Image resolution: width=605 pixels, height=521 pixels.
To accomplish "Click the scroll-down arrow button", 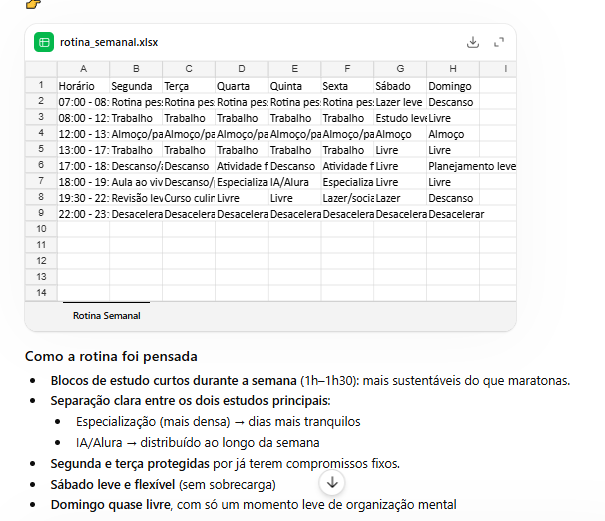I will [332, 482].
